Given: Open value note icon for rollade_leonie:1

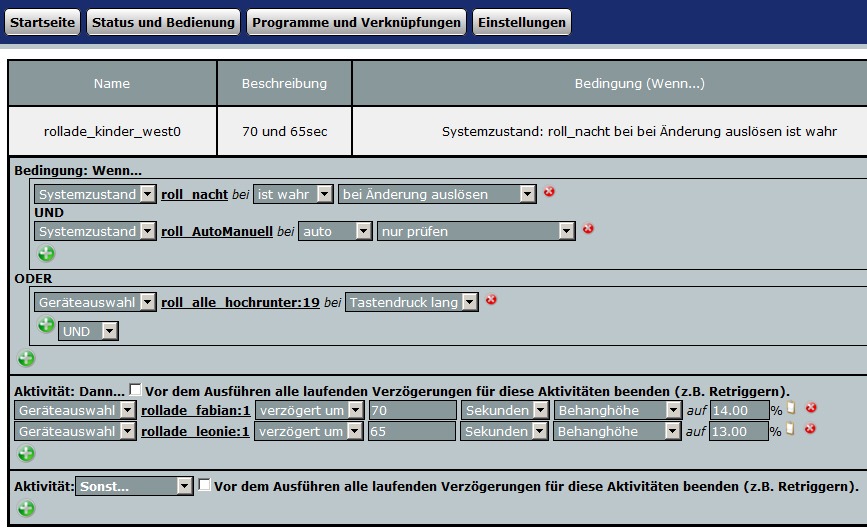Looking at the screenshot, I should coord(790,428).
